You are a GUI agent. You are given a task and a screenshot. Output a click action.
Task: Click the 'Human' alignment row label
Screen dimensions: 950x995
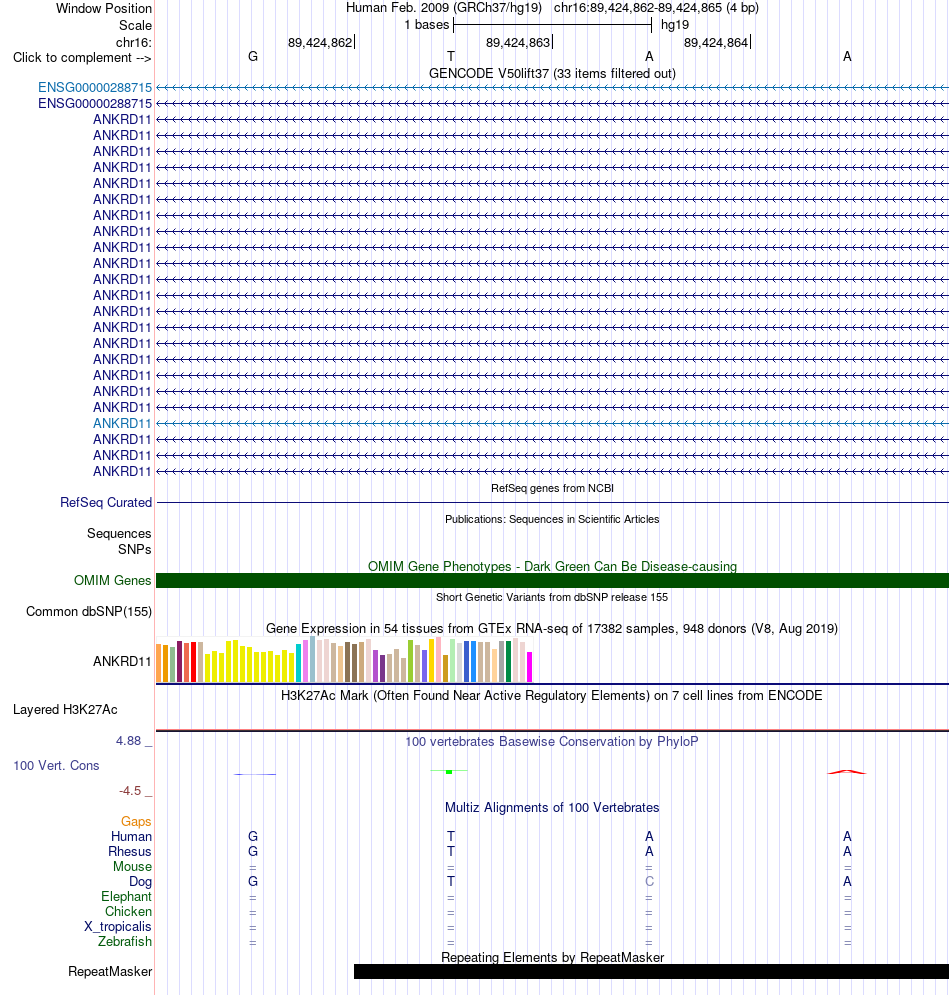tap(131, 836)
